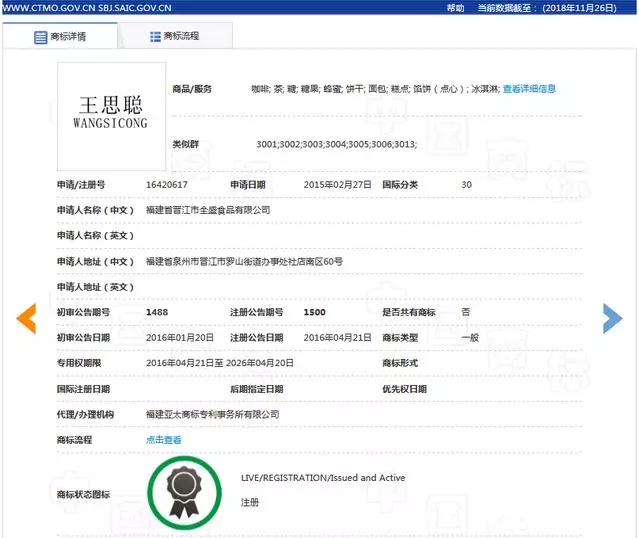This screenshot has height=538, width=639.
Task: Click the application date 2015年02月27日
Action: (337, 185)
